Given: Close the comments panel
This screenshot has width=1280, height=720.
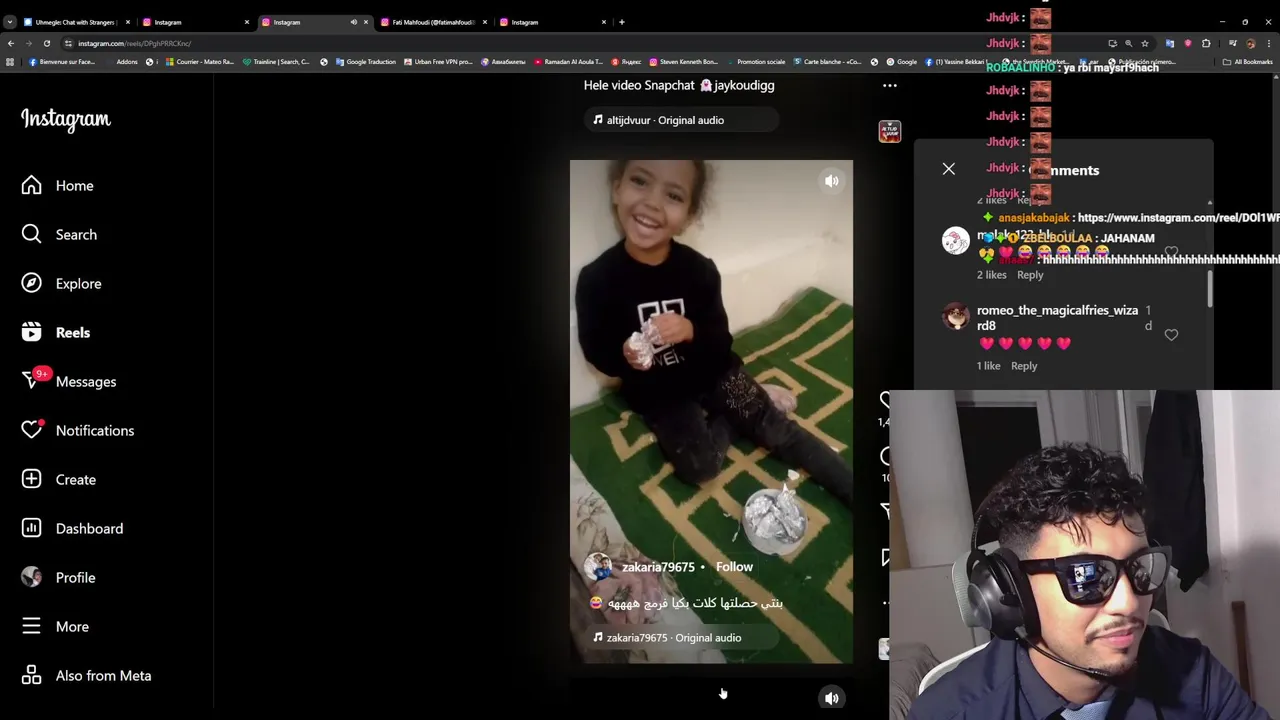Looking at the screenshot, I should [948, 169].
